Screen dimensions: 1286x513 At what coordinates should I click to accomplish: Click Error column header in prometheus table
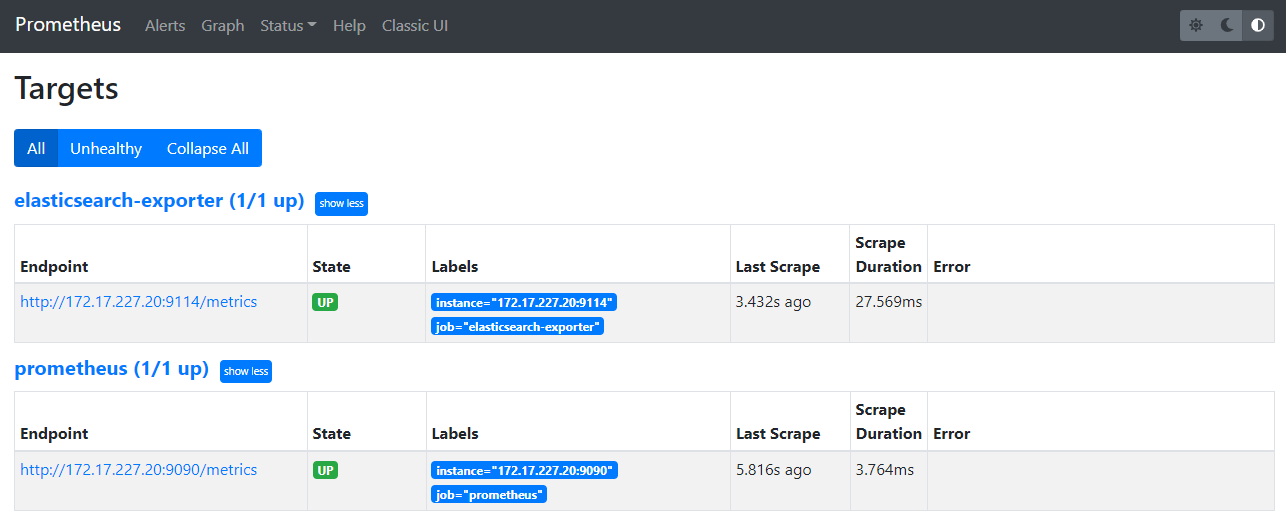click(952, 434)
